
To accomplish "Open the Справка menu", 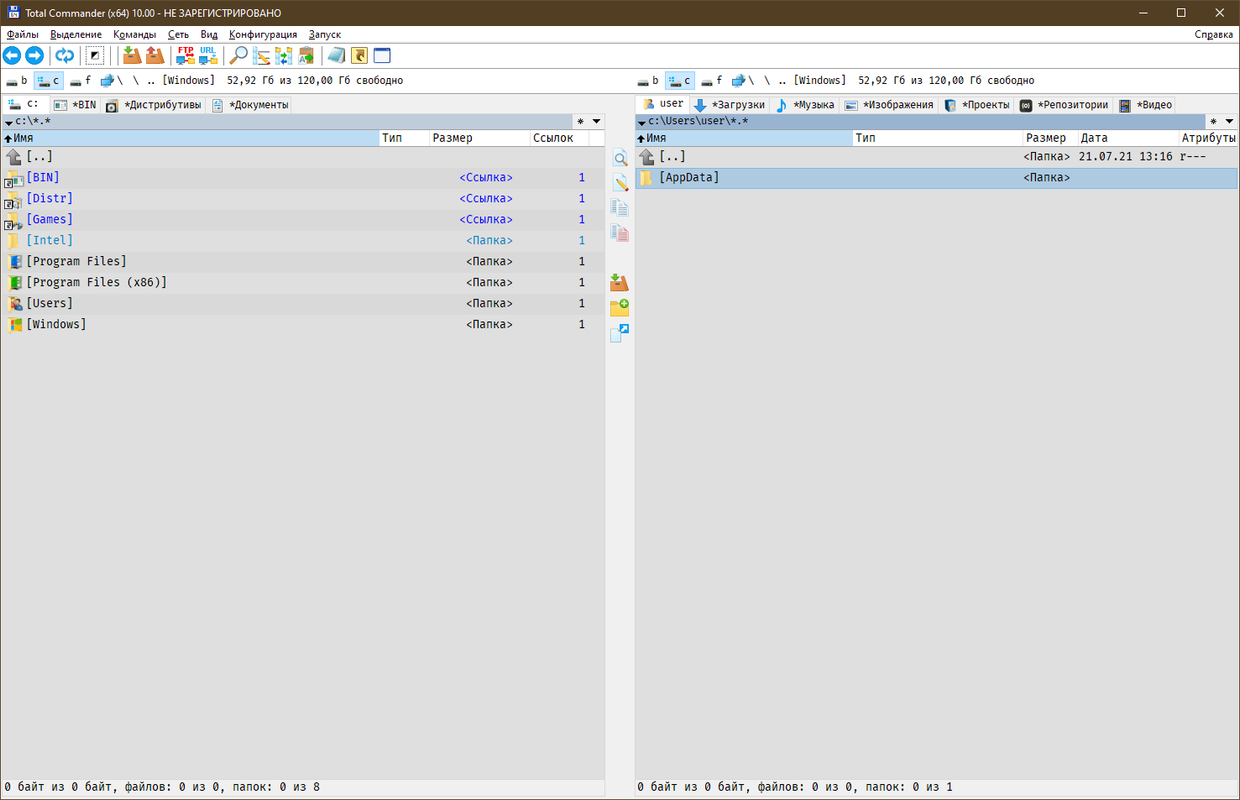I will coord(1214,34).
